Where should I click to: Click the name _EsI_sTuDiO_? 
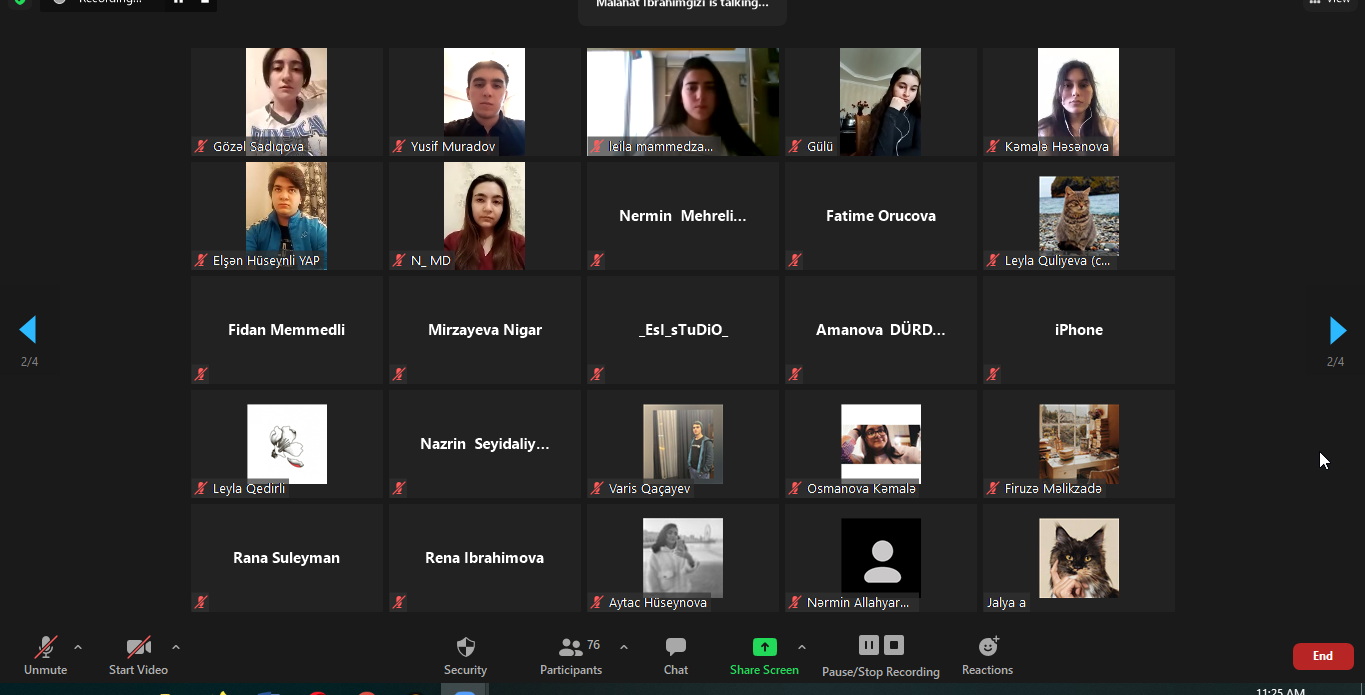[x=683, y=330]
